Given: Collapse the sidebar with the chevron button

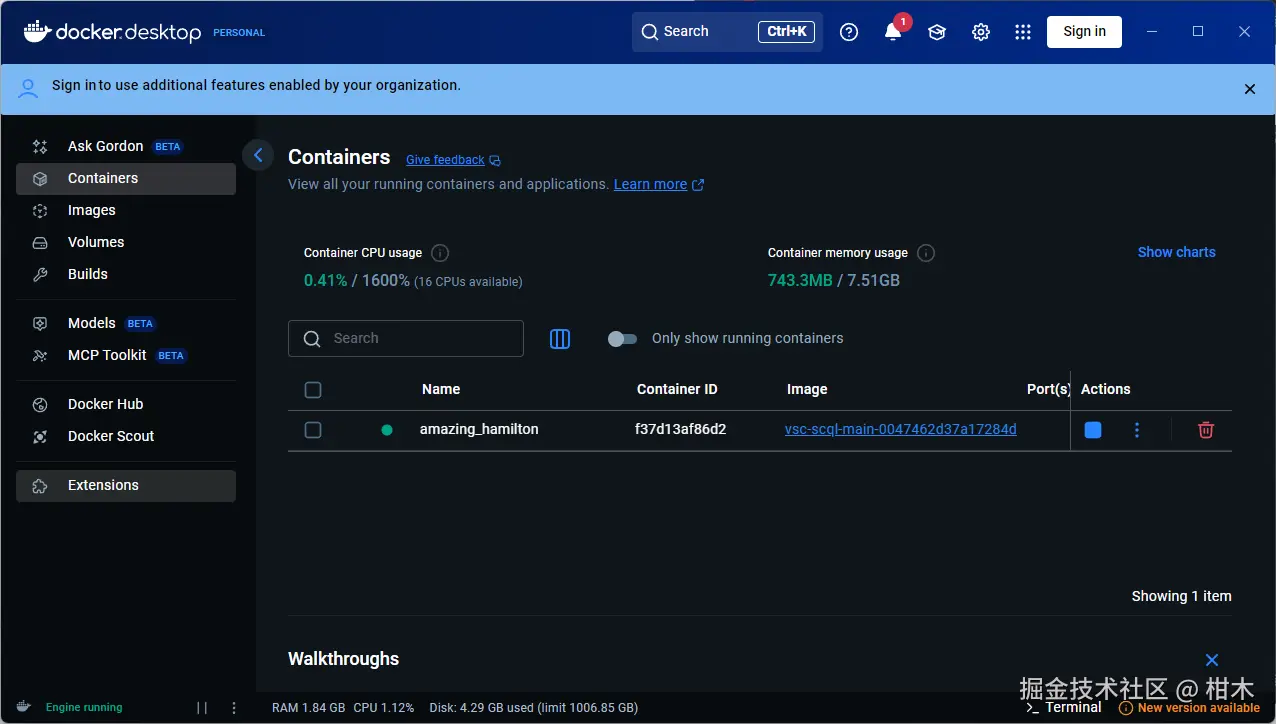Looking at the screenshot, I should 258,155.
